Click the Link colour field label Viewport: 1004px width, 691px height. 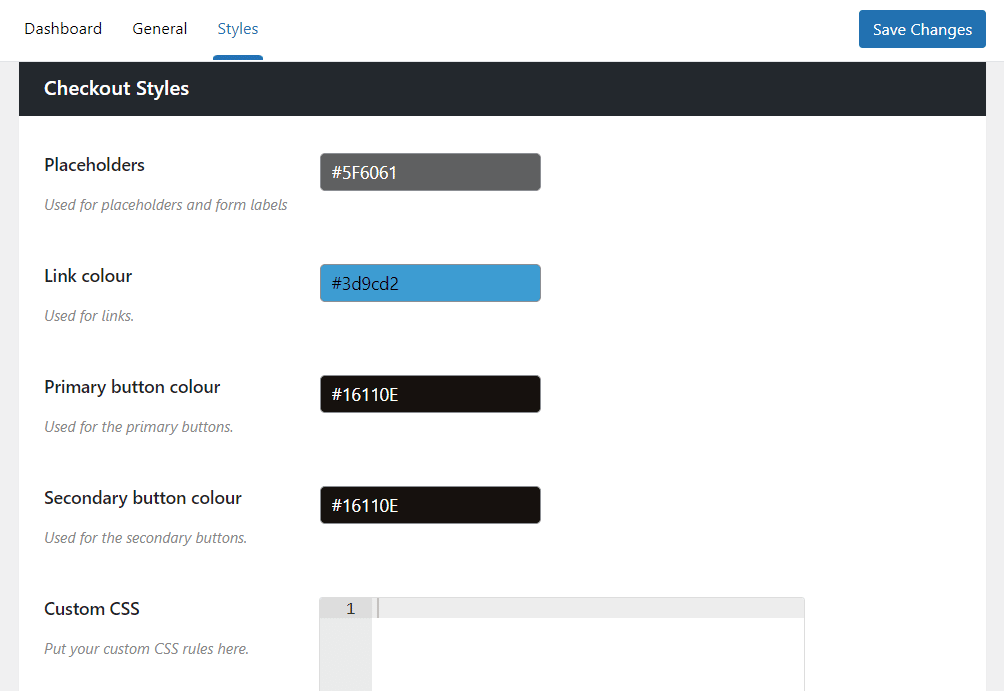point(88,275)
